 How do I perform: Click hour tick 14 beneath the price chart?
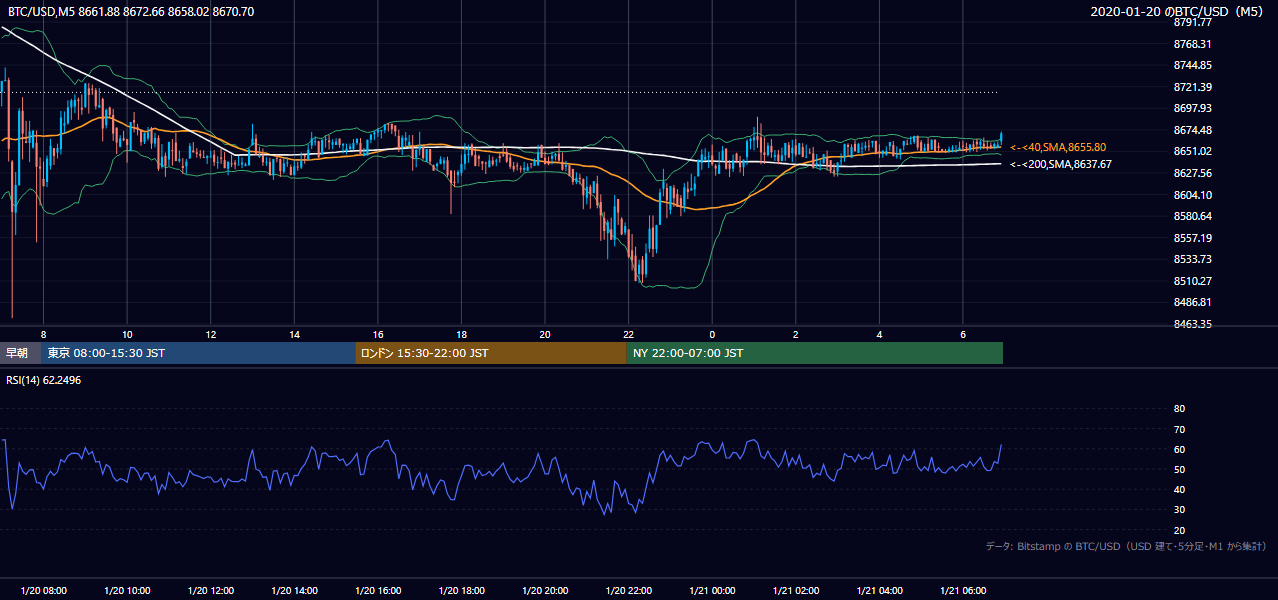click(294, 333)
